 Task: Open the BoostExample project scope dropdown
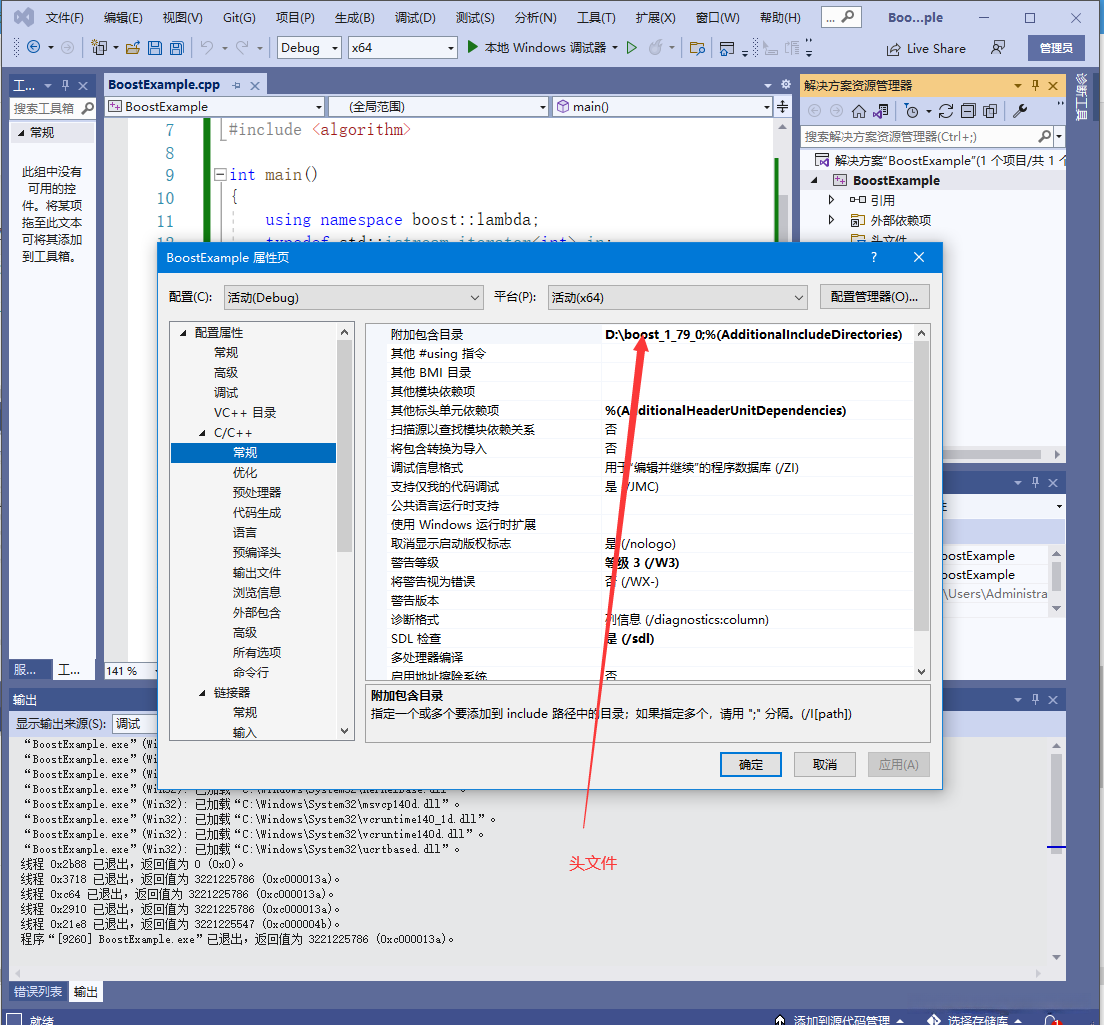point(215,107)
